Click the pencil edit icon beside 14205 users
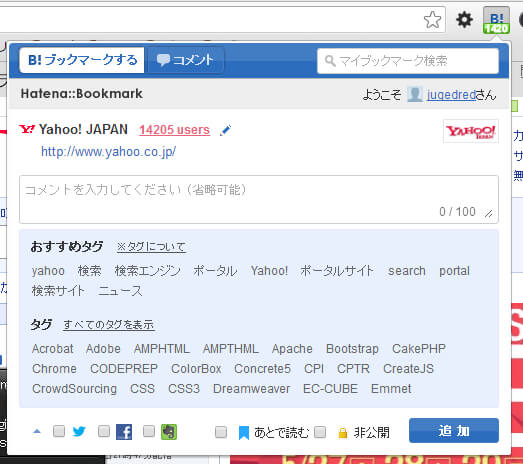Viewport: 523px width, 464px height. coord(225,130)
